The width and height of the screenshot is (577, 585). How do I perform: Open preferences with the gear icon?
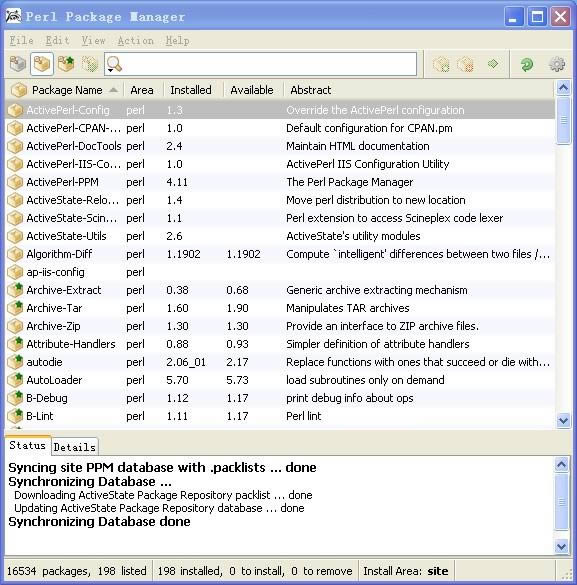click(557, 64)
